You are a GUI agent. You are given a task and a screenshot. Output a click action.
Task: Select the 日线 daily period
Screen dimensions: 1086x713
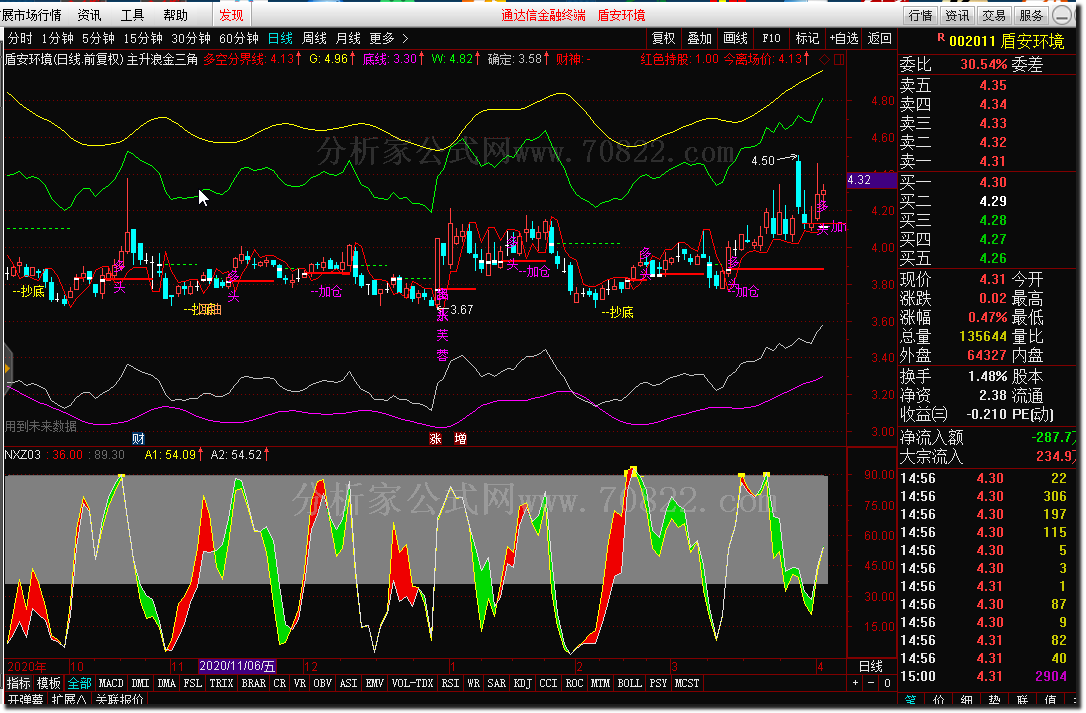click(x=281, y=38)
